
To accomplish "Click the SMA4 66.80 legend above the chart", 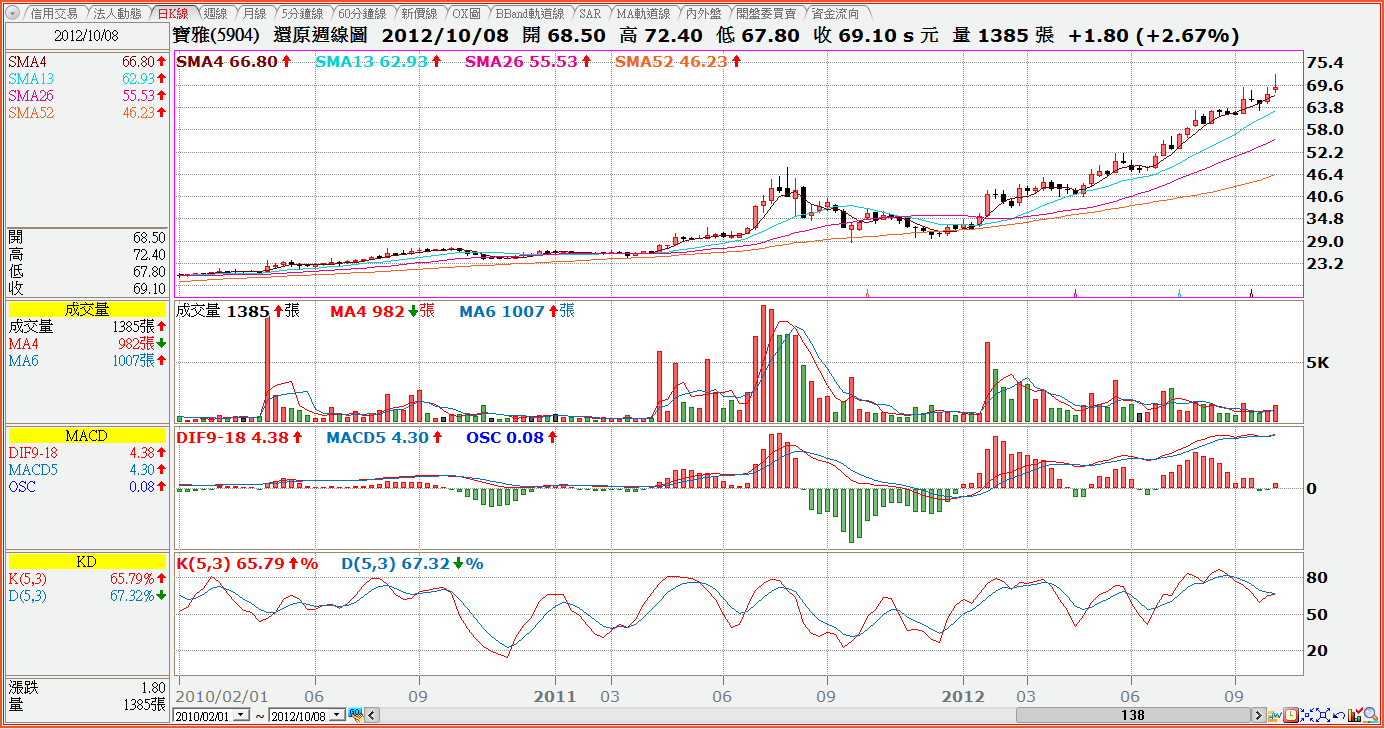I will 234,62.
